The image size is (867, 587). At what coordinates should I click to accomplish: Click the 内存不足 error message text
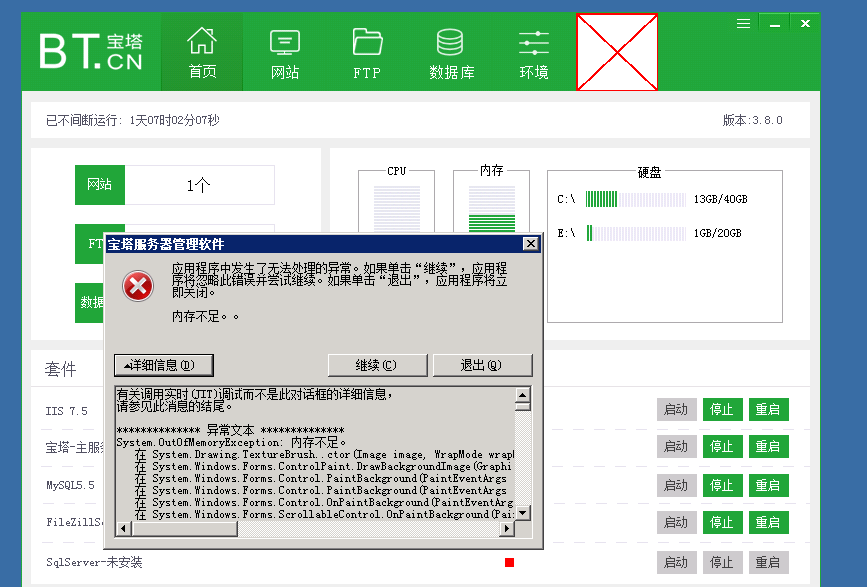pos(205,317)
